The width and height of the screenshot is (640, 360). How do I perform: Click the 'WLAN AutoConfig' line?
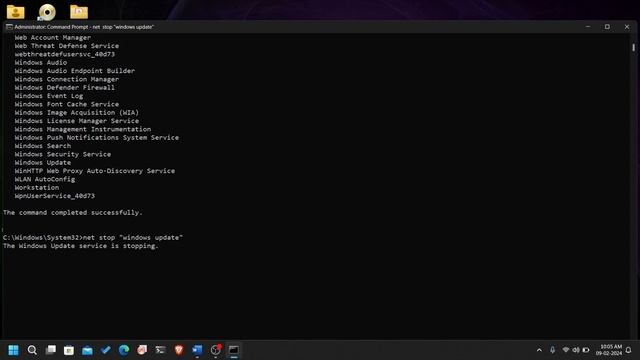45,179
